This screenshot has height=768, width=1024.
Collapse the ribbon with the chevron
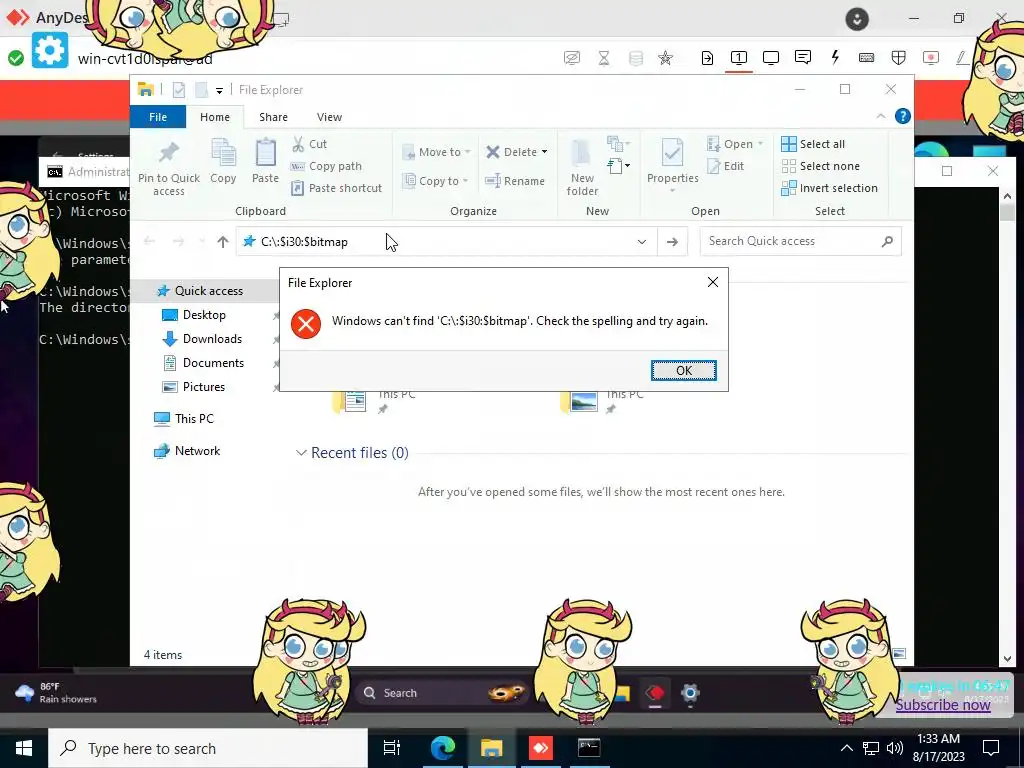point(880,116)
